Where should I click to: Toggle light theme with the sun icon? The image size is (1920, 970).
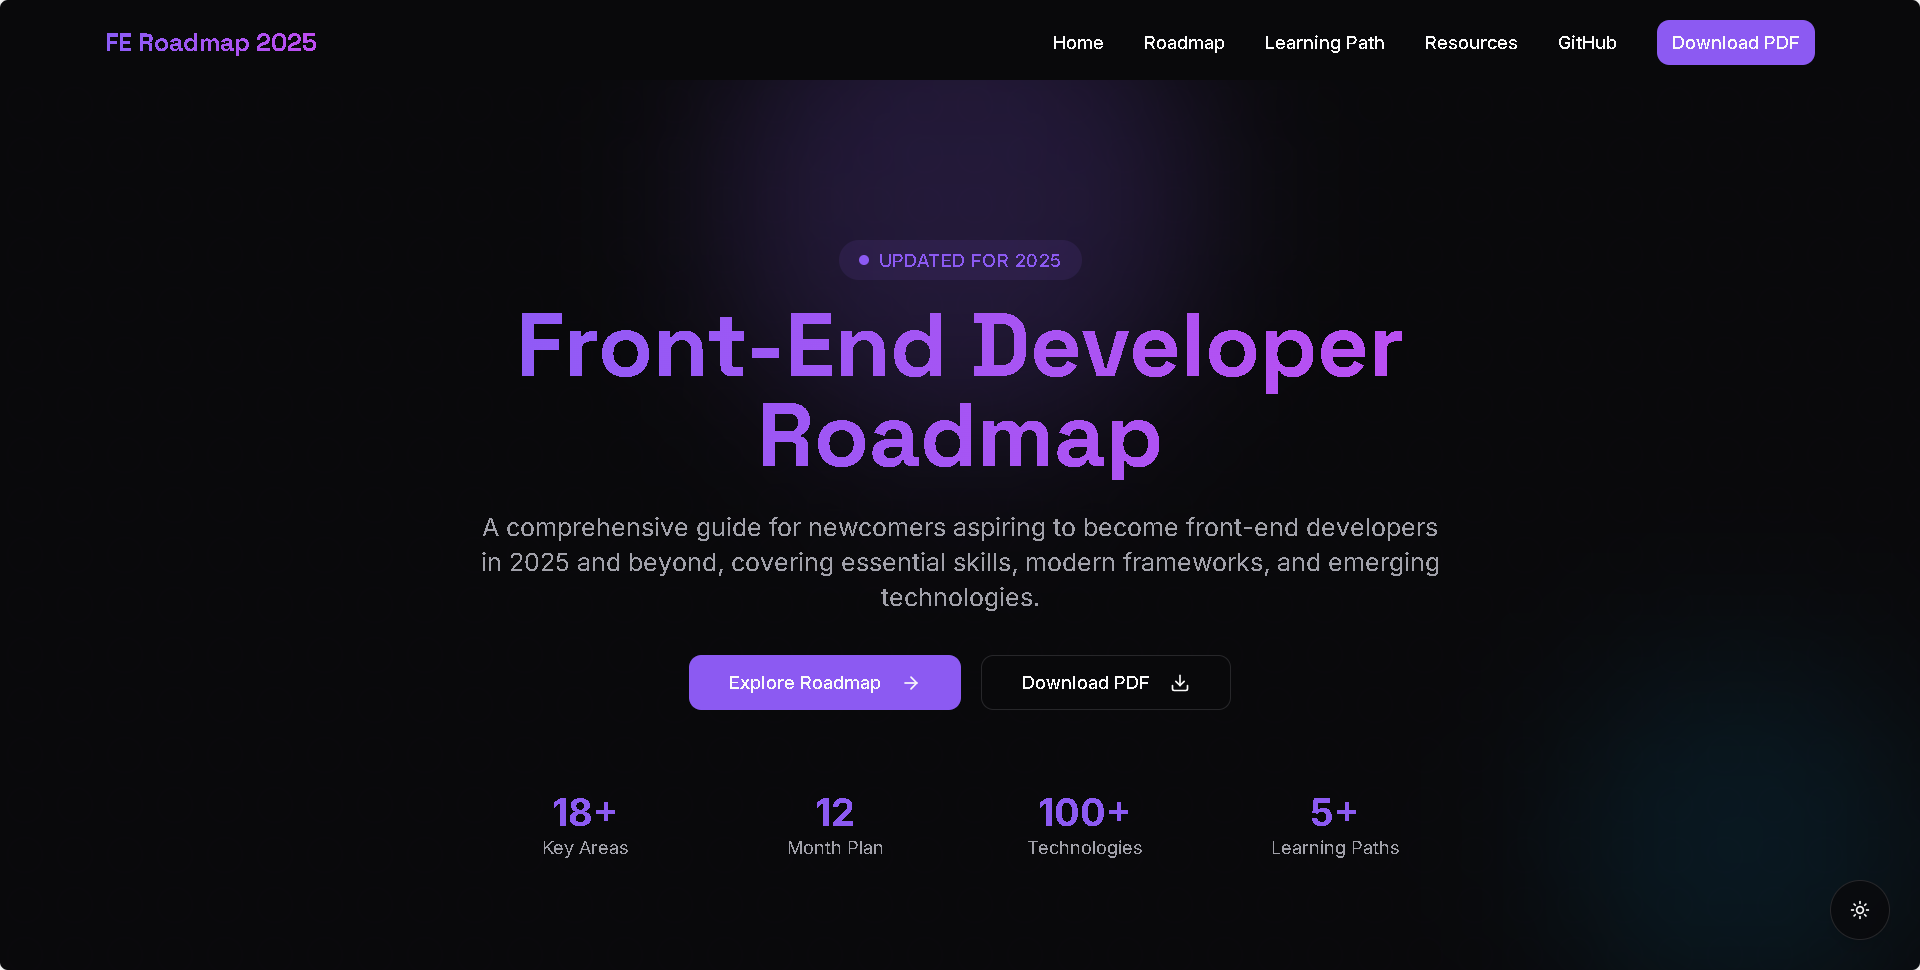(1860, 910)
